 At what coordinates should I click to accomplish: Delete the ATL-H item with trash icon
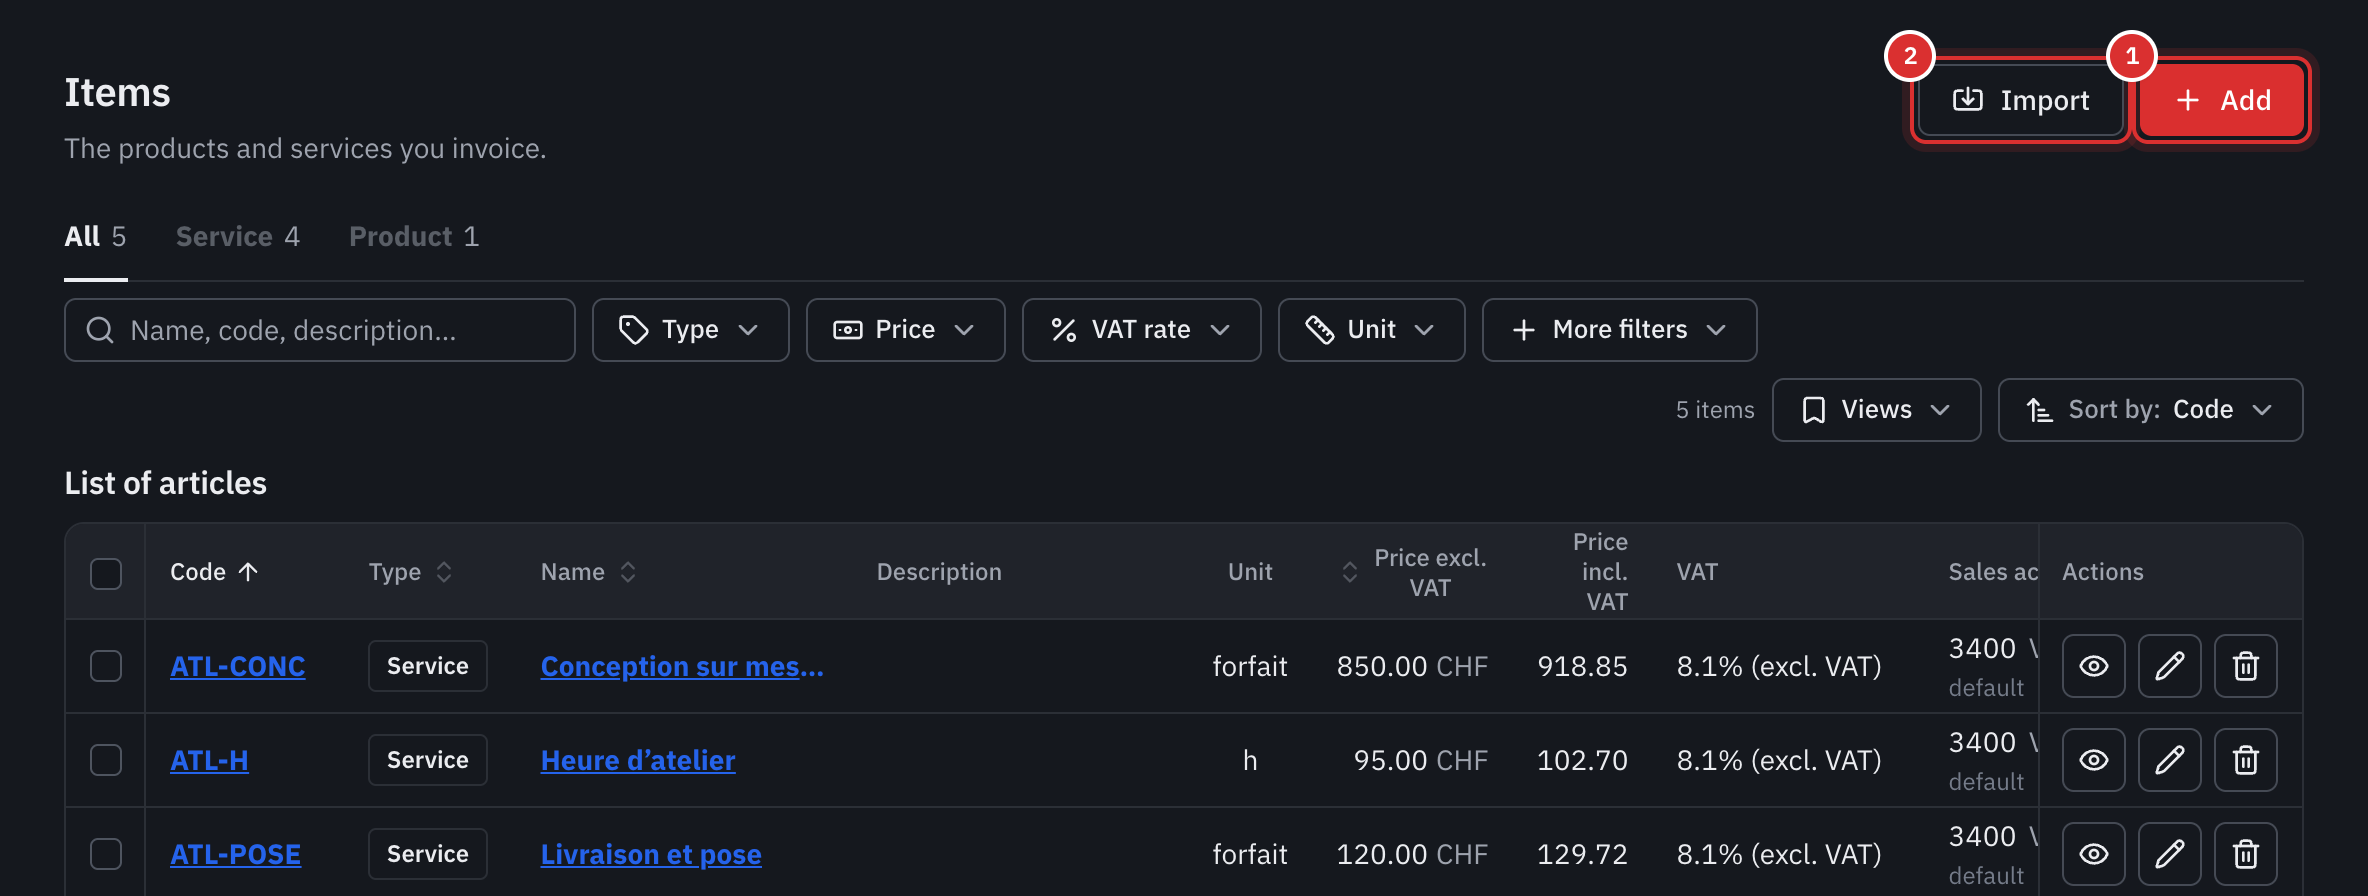point(2246,760)
